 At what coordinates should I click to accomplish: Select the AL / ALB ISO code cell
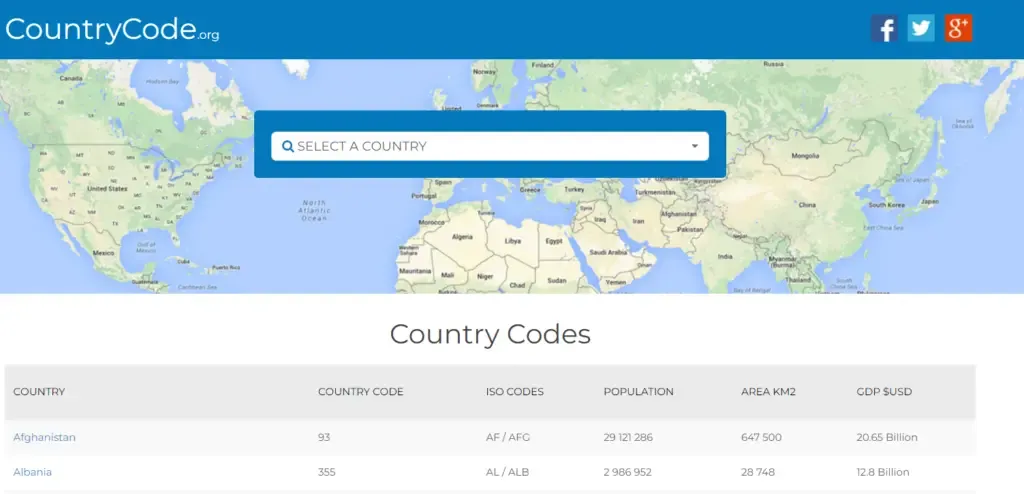[x=507, y=472]
